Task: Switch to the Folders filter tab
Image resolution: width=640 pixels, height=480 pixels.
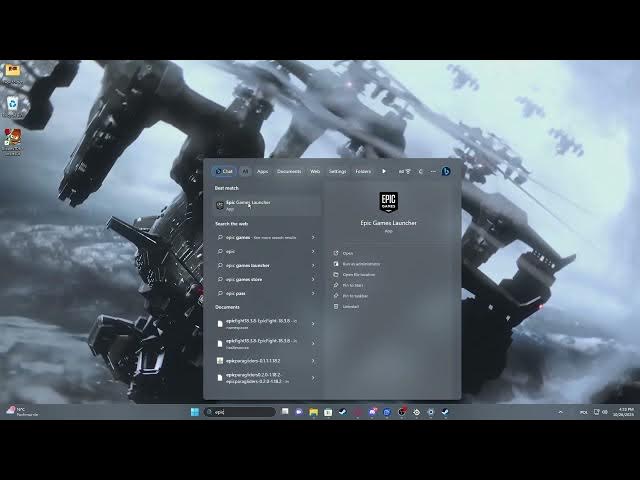Action: [363, 171]
